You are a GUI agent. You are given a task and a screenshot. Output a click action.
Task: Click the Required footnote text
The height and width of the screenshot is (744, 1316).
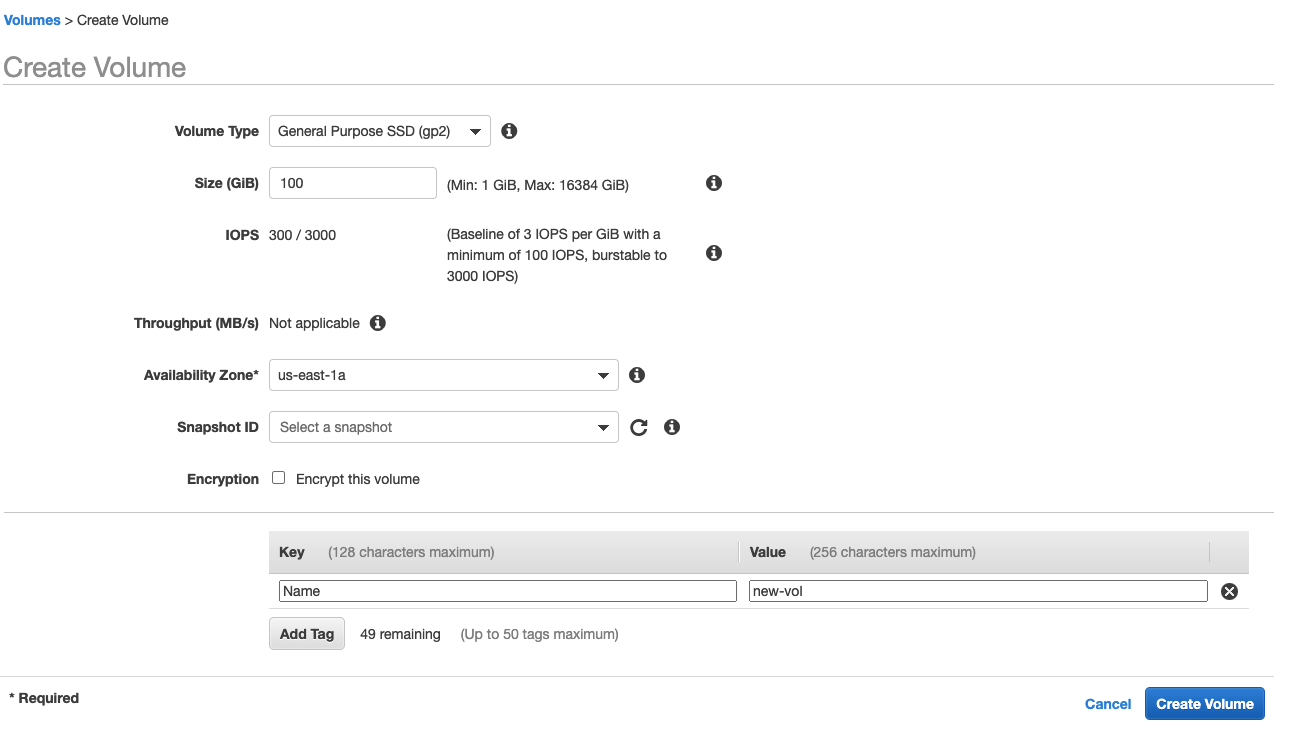tap(44, 698)
